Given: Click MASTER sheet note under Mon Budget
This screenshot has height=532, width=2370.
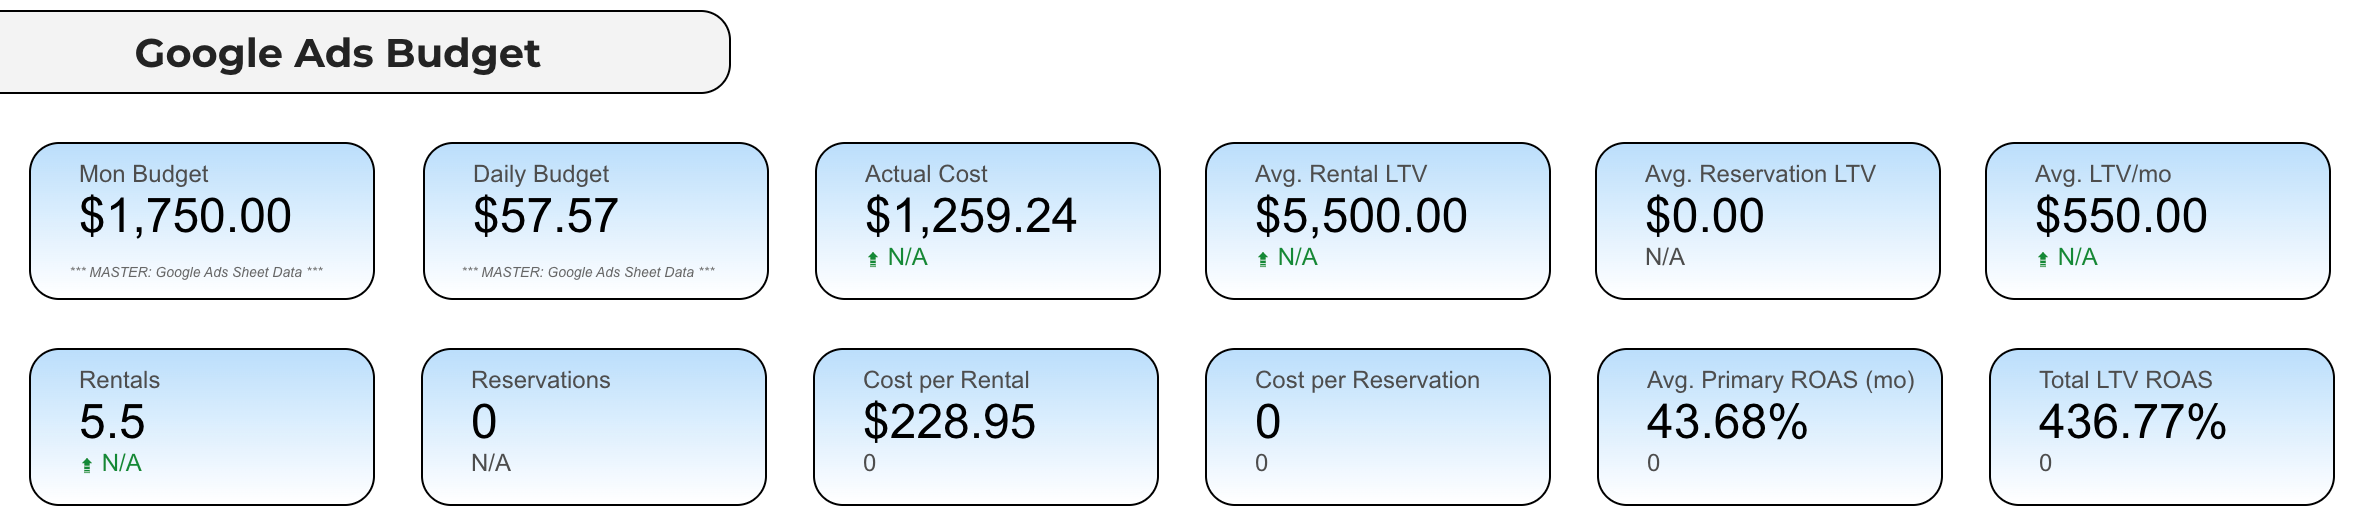Looking at the screenshot, I should coord(196,272).
